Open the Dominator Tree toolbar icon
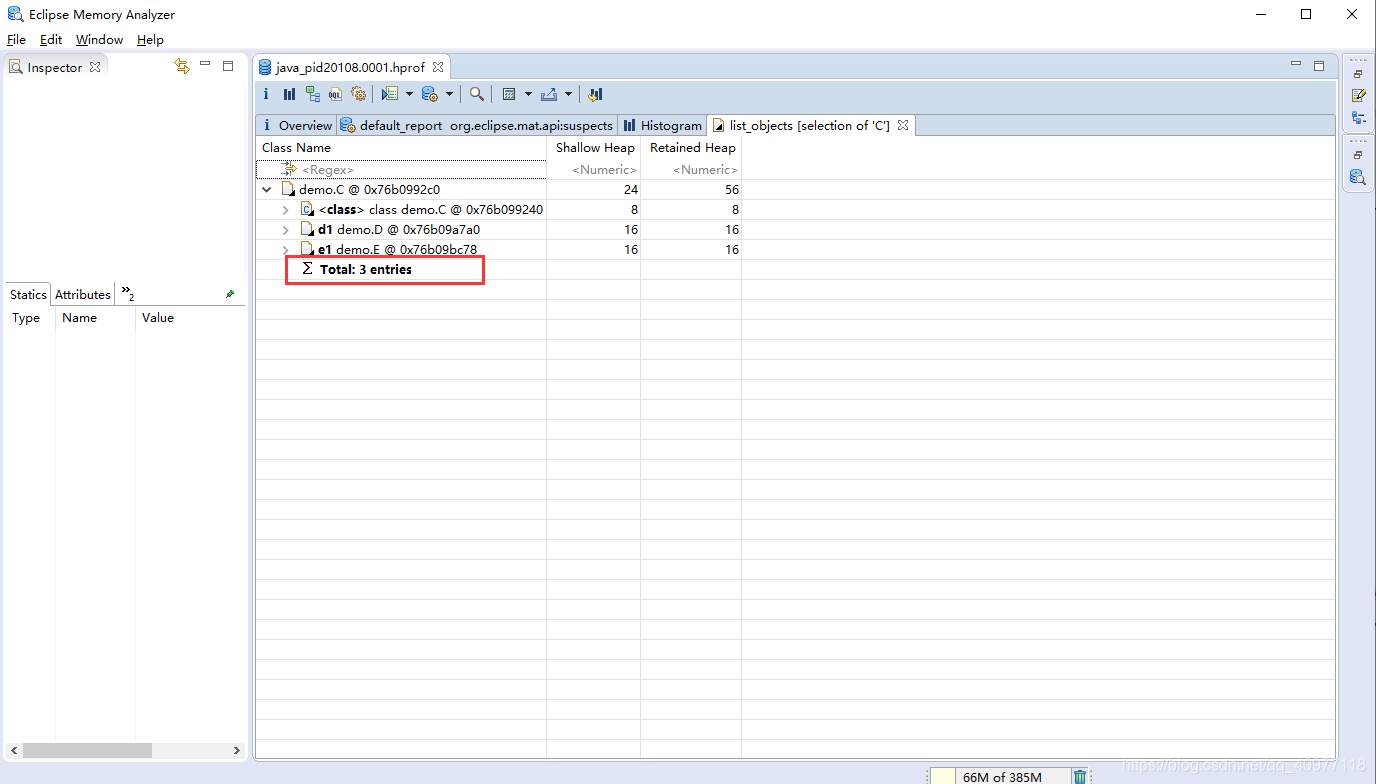The height and width of the screenshot is (784, 1376). tap(312, 94)
